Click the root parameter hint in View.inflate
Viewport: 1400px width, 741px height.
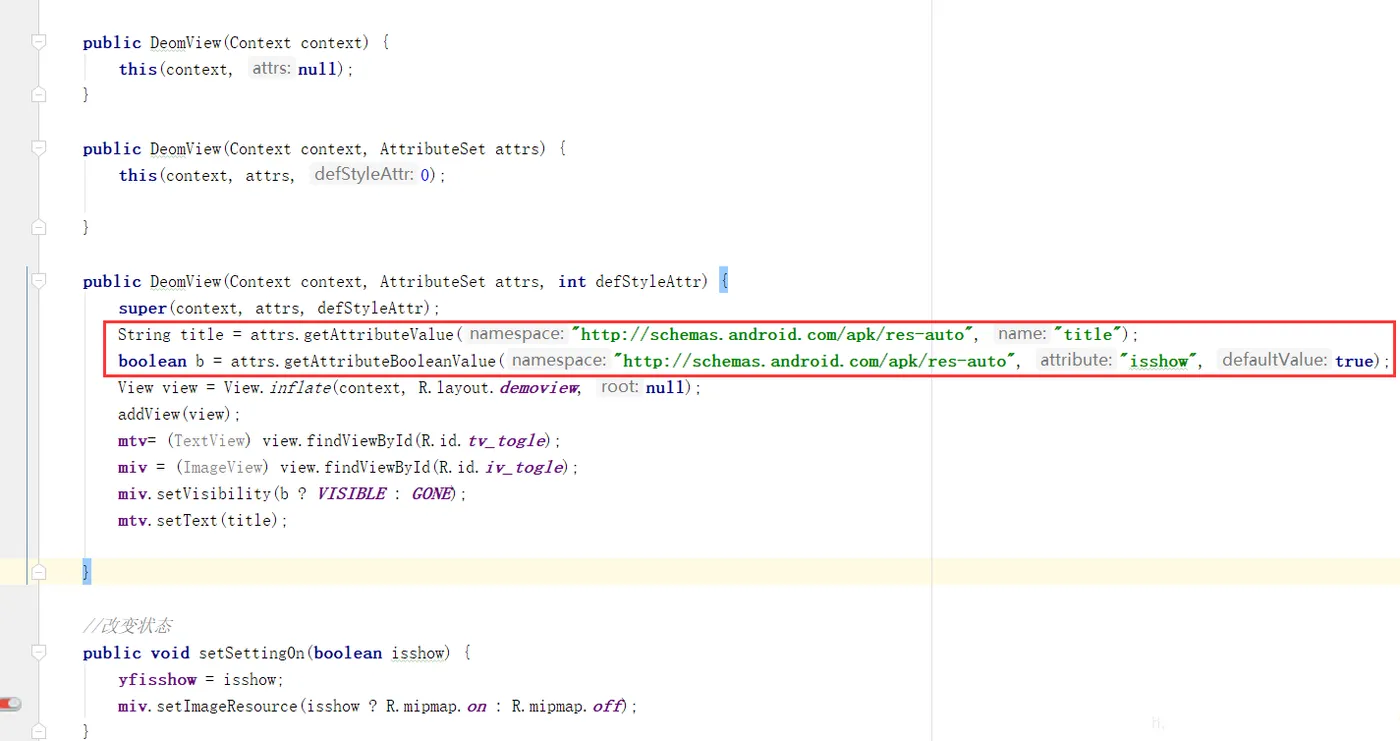(619, 387)
